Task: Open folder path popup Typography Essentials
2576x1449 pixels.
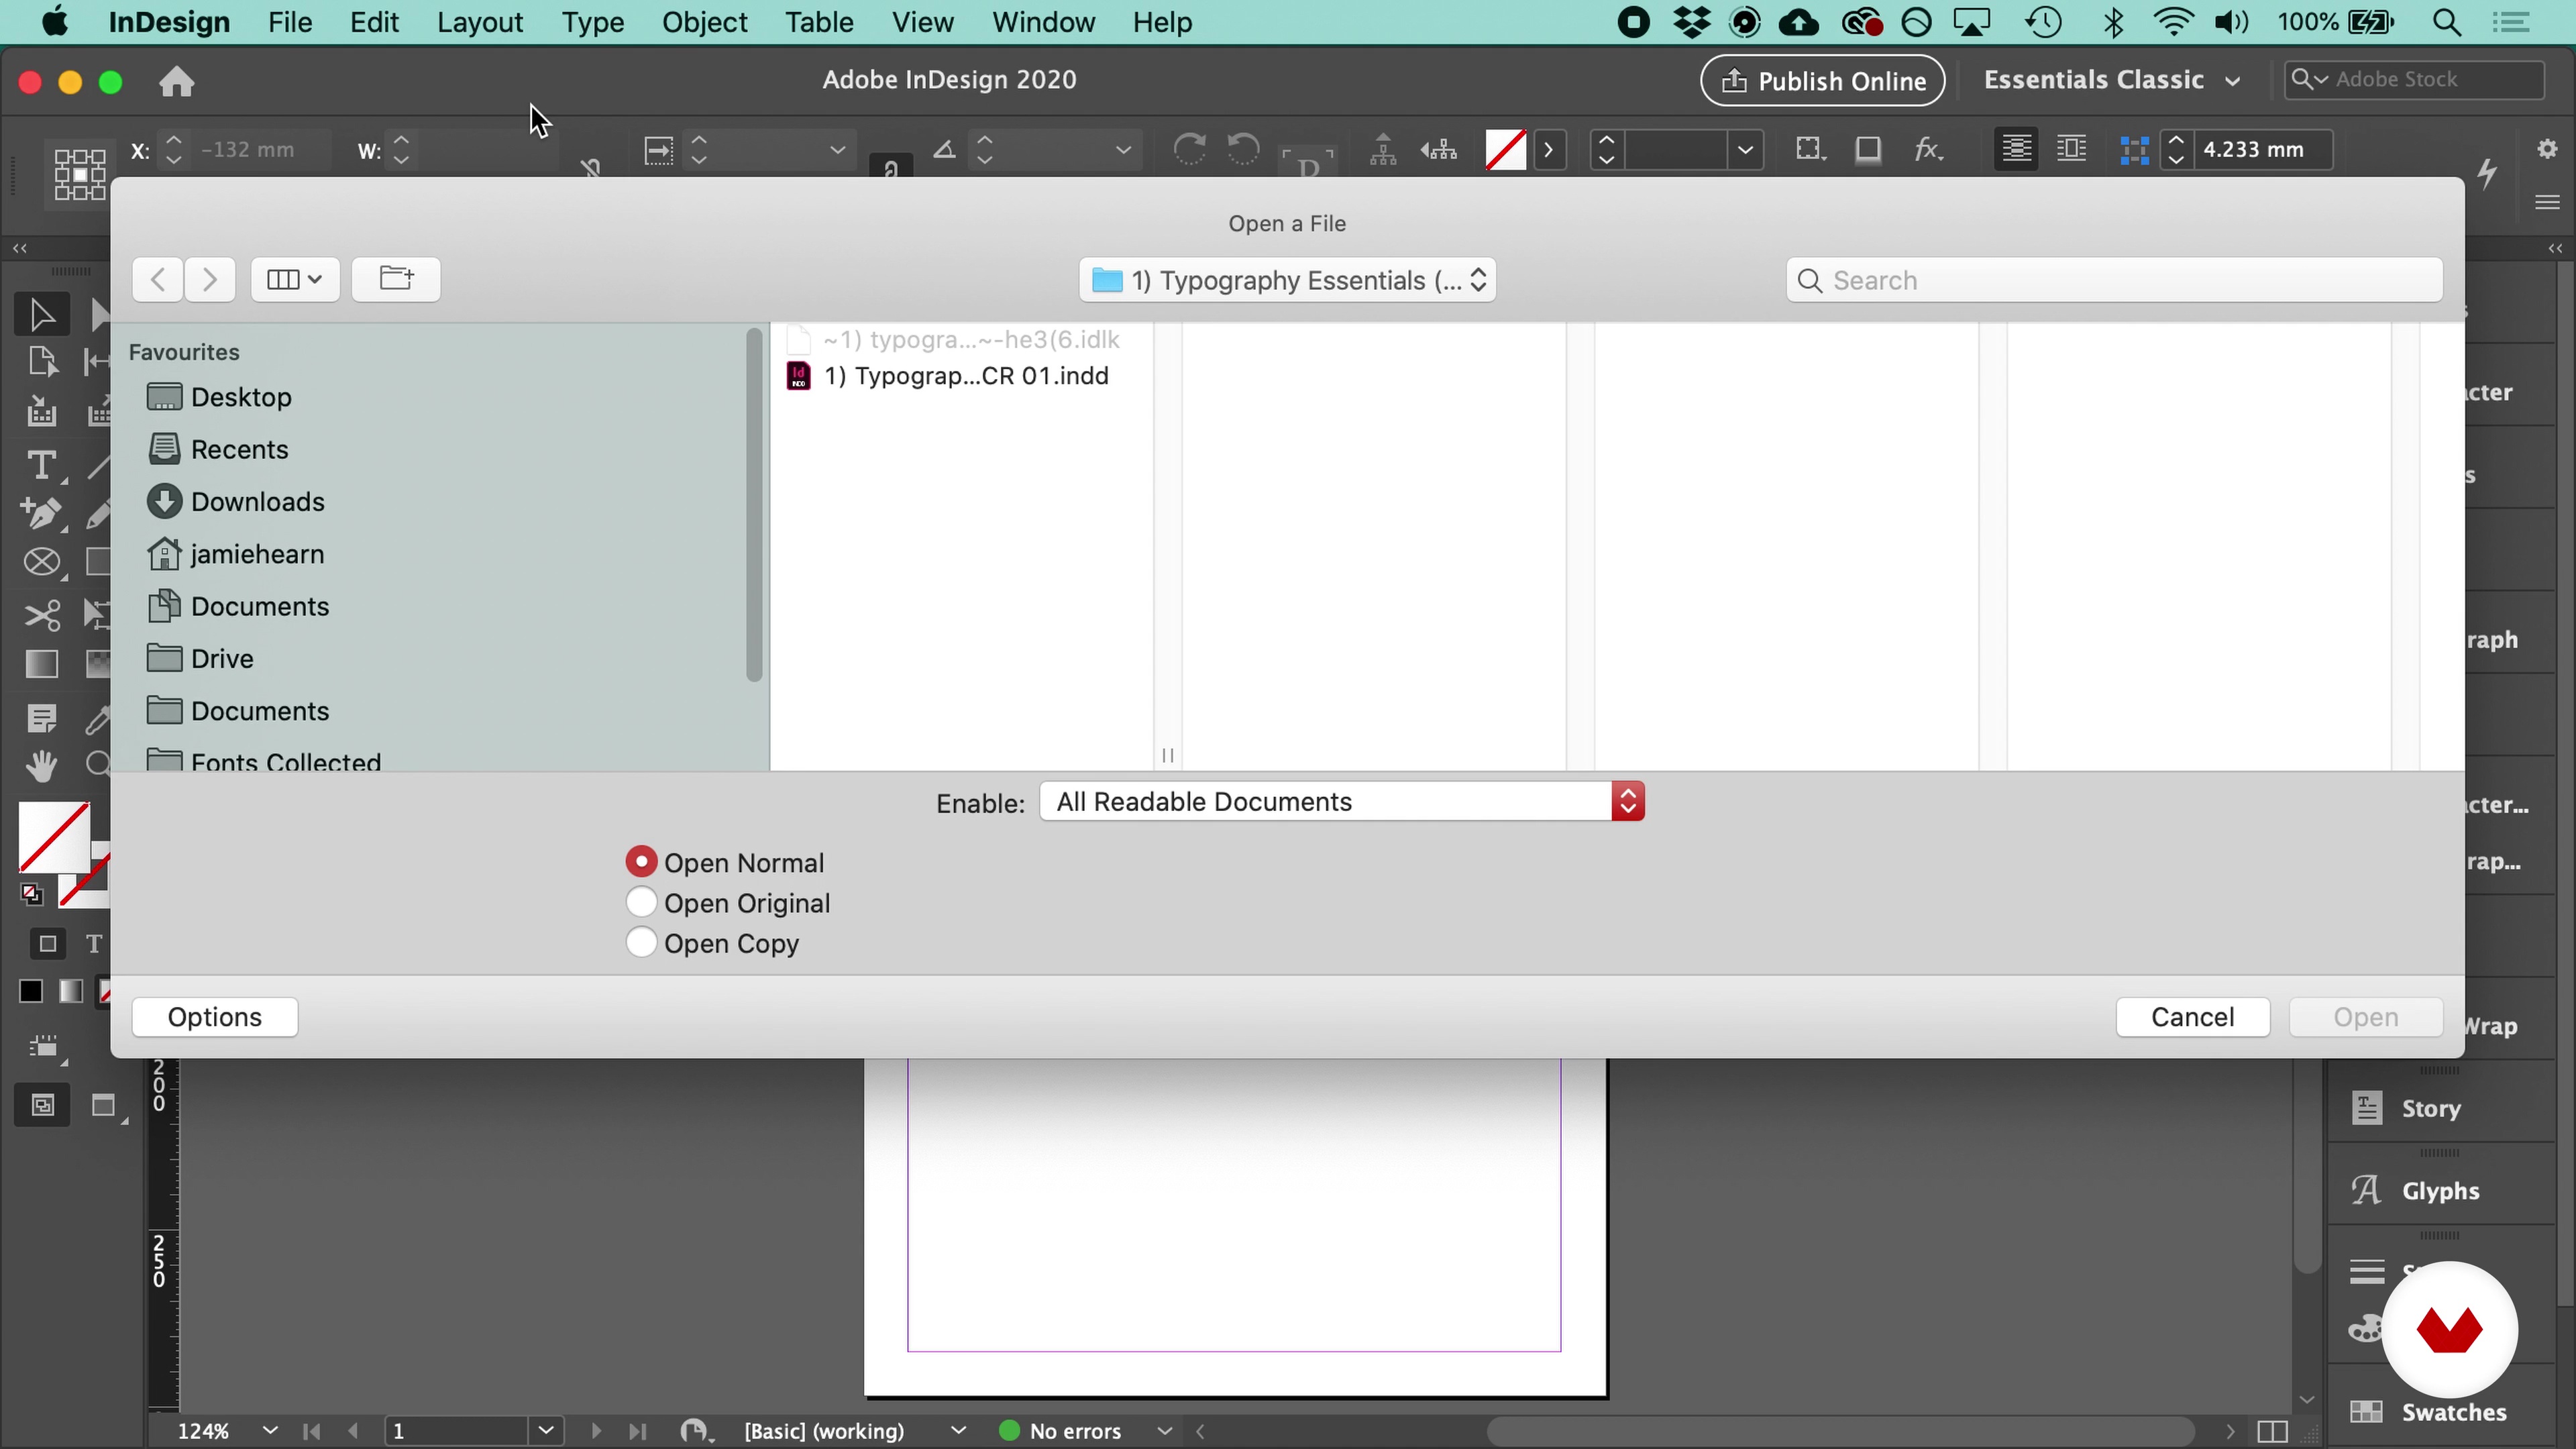Action: (1287, 280)
